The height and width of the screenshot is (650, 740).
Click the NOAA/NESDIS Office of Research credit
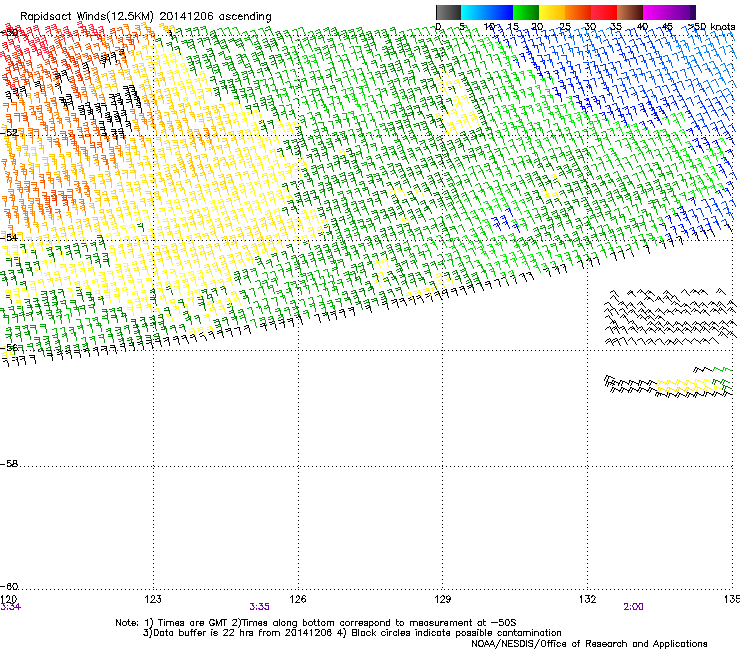pyautogui.click(x=589, y=643)
